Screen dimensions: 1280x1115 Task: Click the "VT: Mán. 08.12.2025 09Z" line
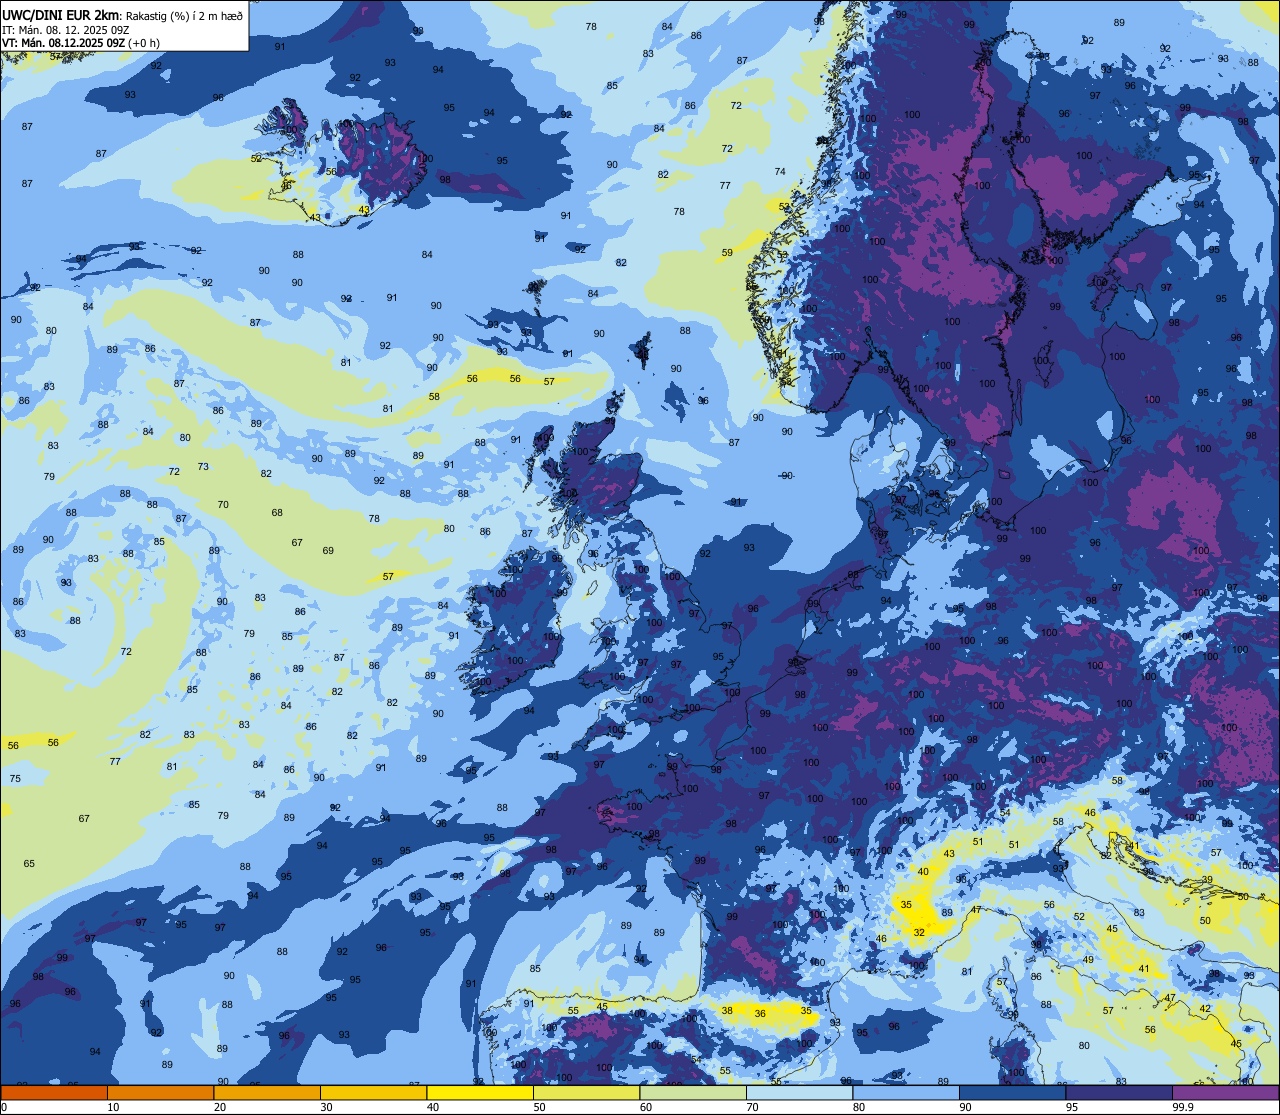click(62, 43)
